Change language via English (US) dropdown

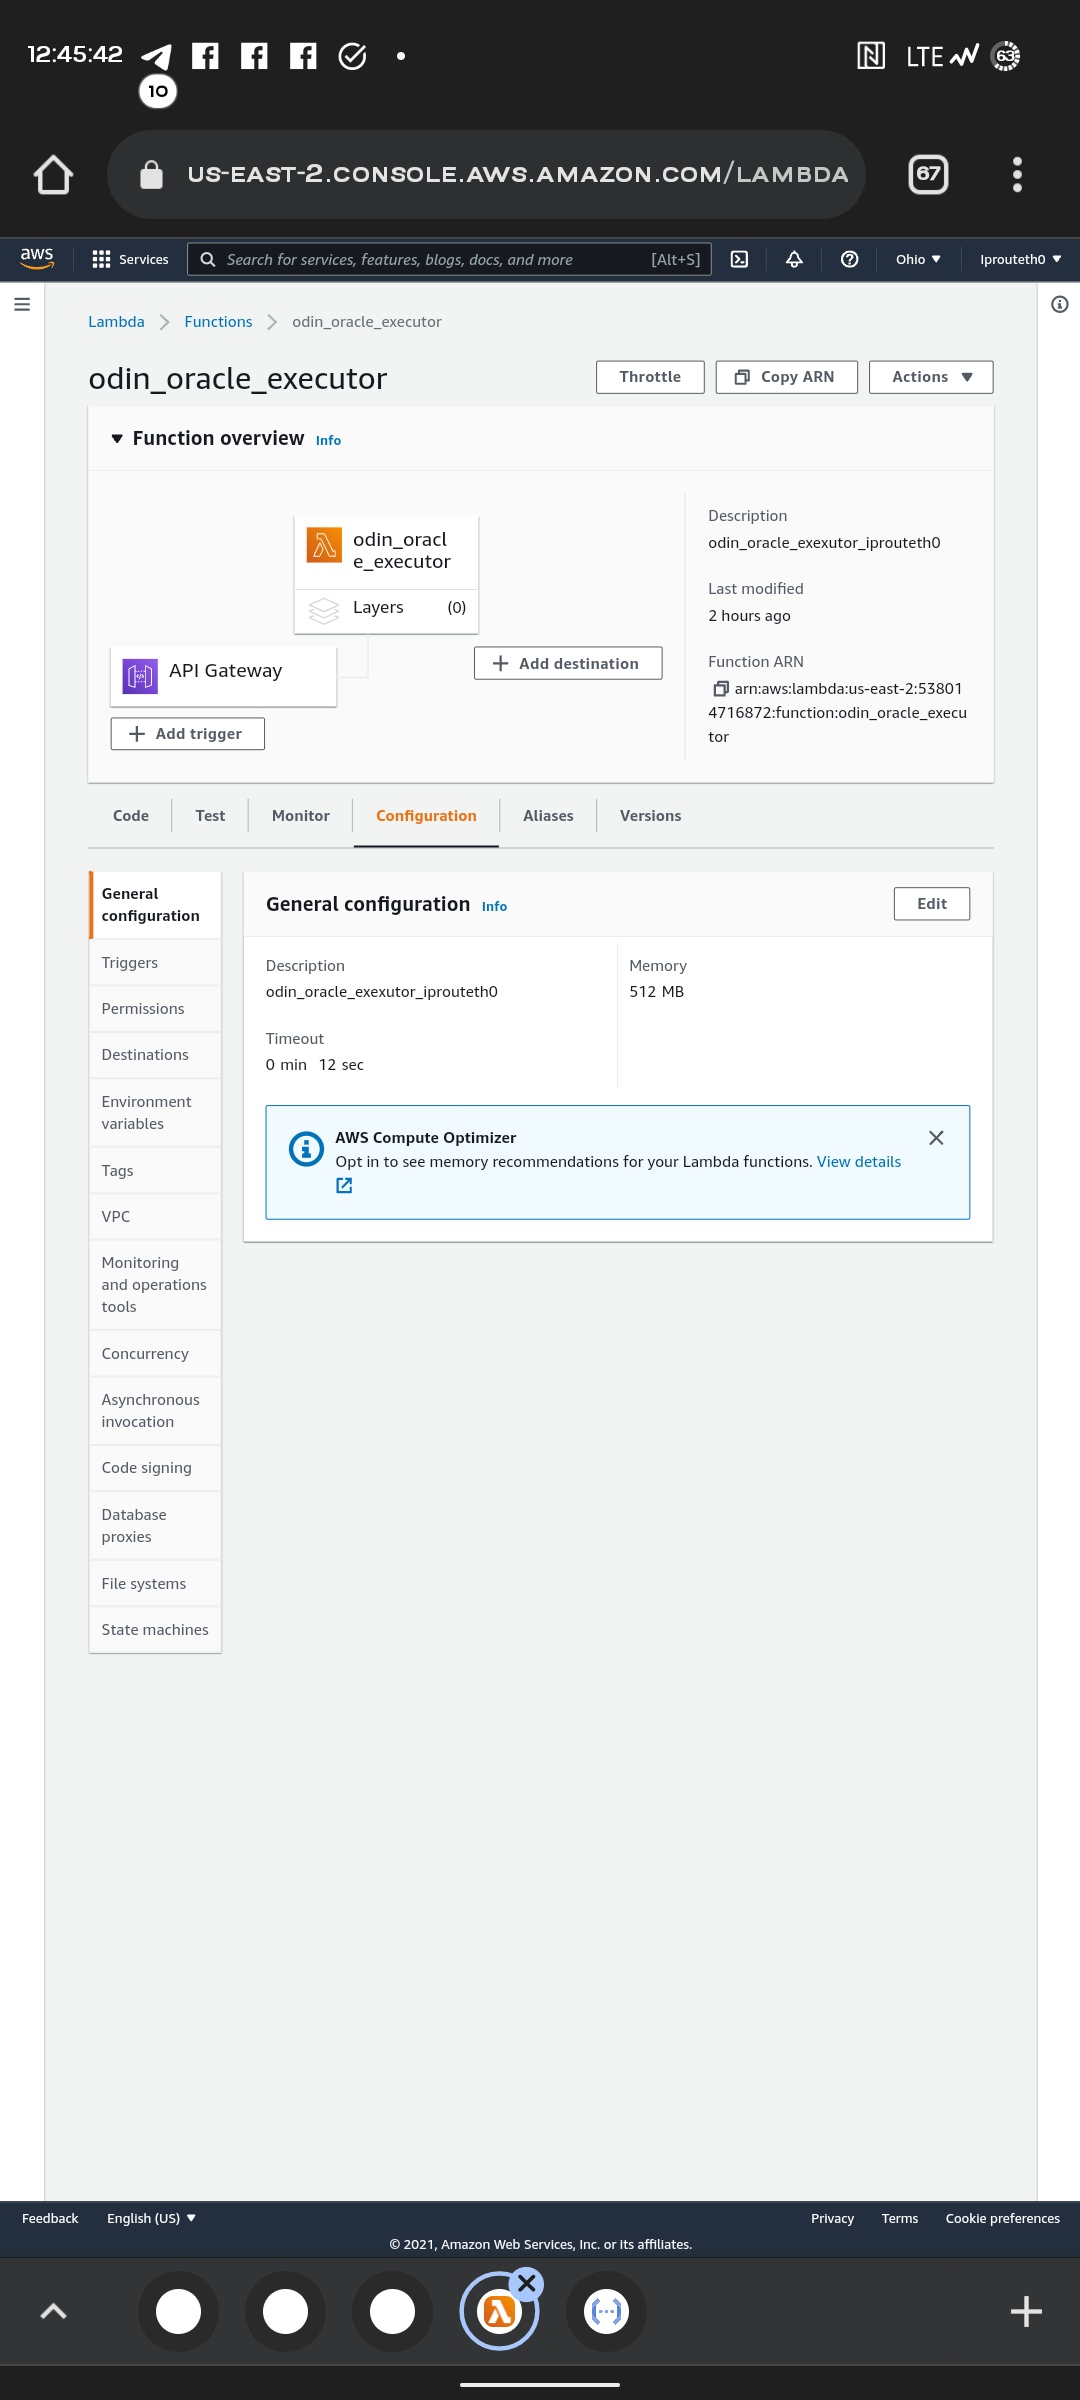[x=151, y=2218]
